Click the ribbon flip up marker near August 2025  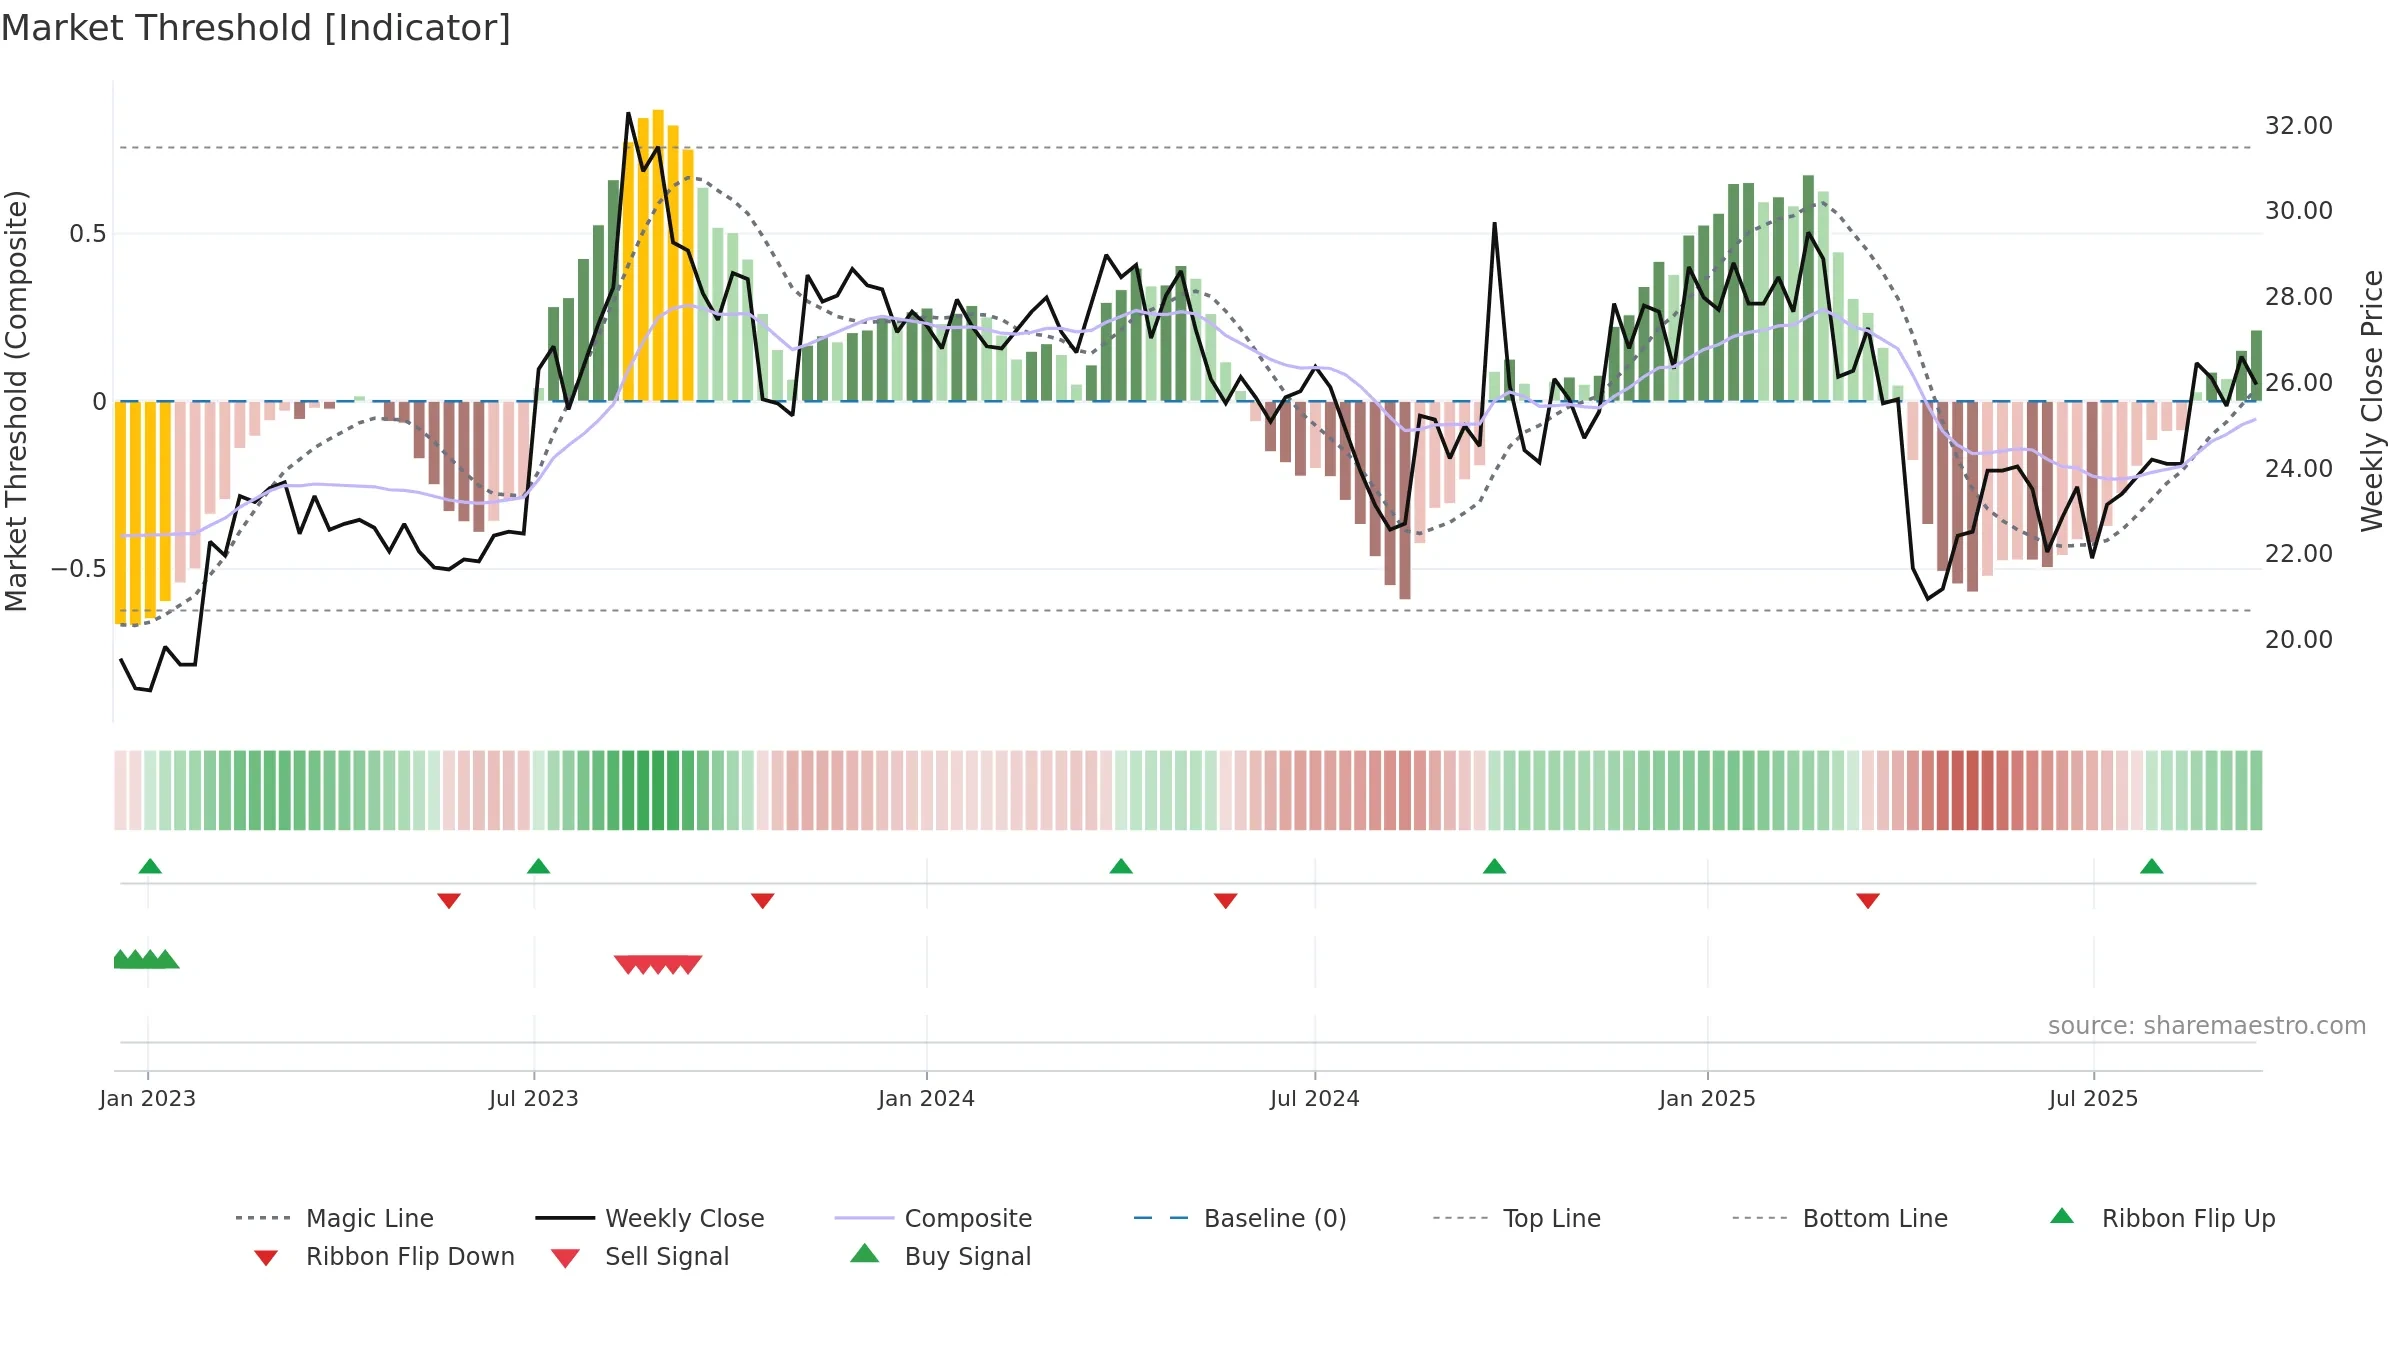pyautogui.click(x=2152, y=866)
